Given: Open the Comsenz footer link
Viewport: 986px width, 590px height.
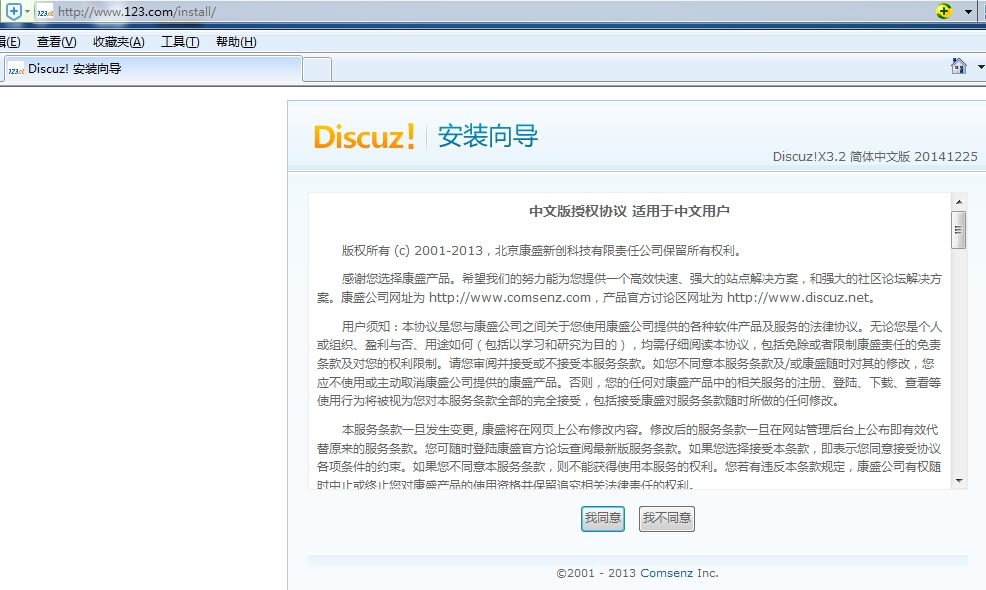Looking at the screenshot, I should [666, 573].
